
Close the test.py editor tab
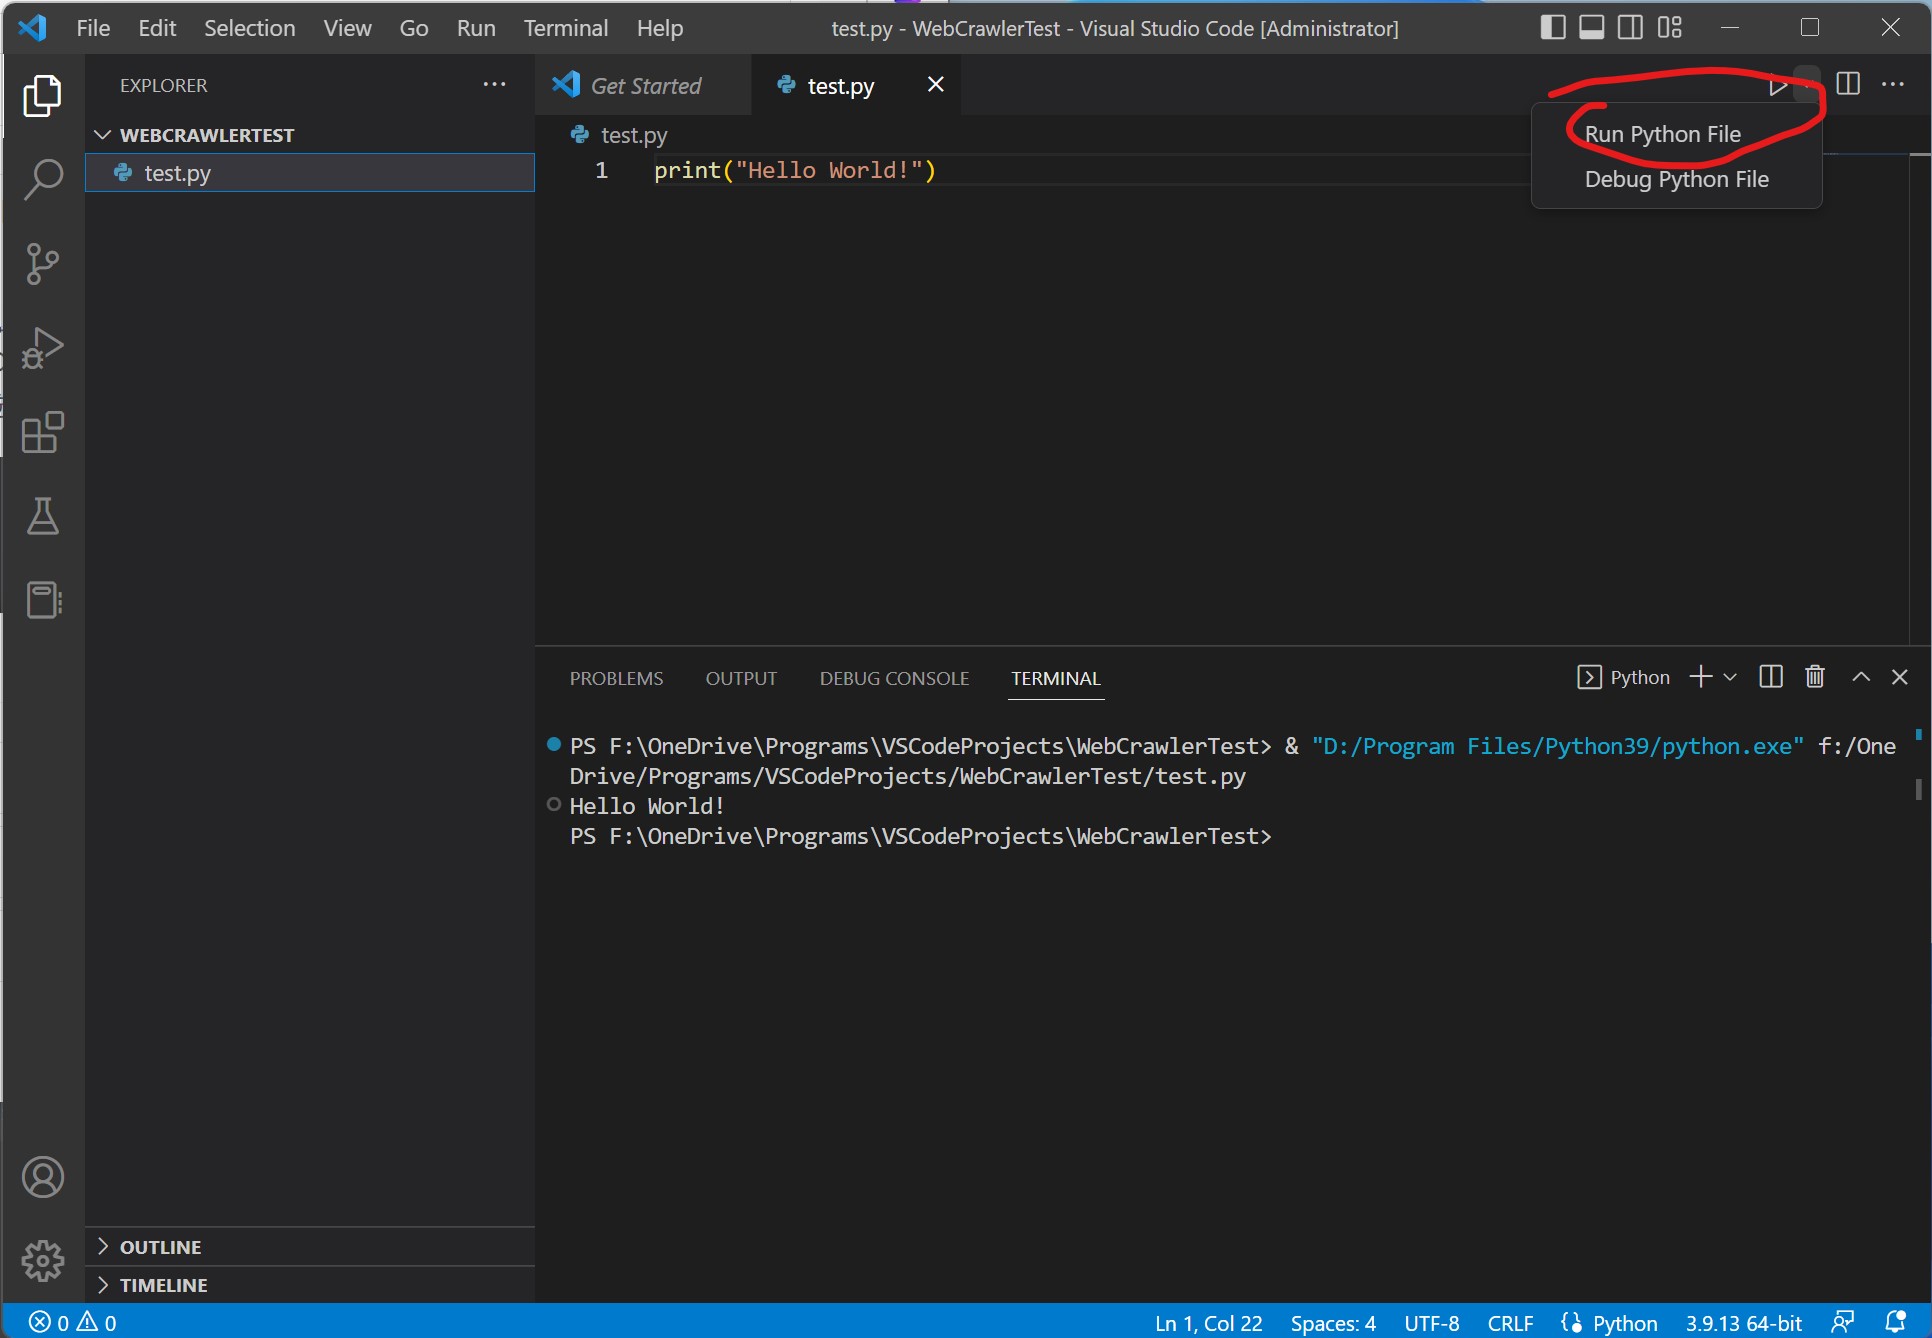tap(935, 85)
